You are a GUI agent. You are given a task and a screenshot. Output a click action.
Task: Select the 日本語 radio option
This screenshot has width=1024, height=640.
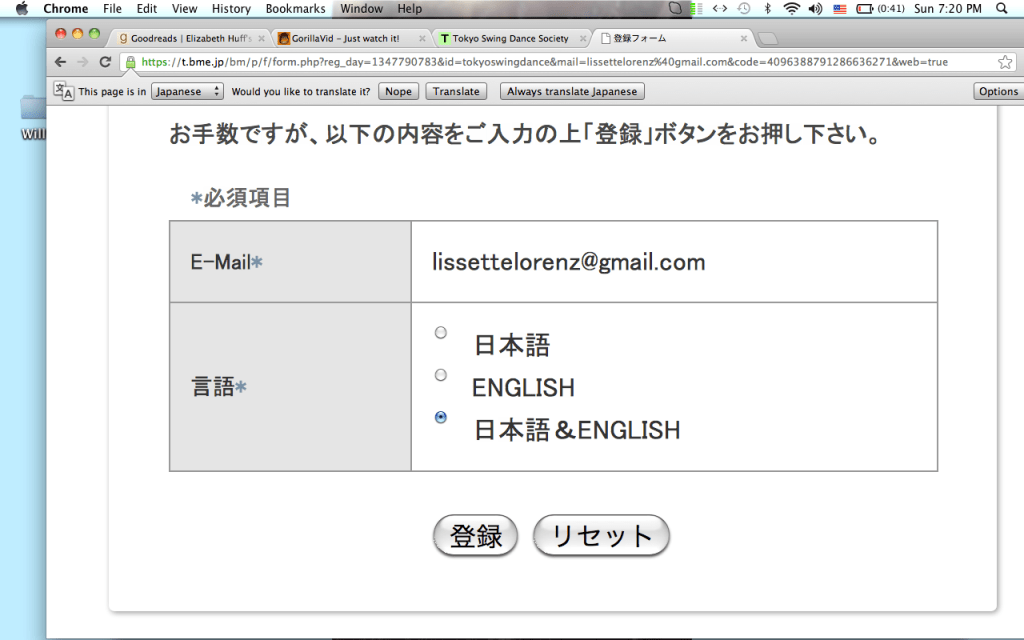pyautogui.click(x=441, y=332)
